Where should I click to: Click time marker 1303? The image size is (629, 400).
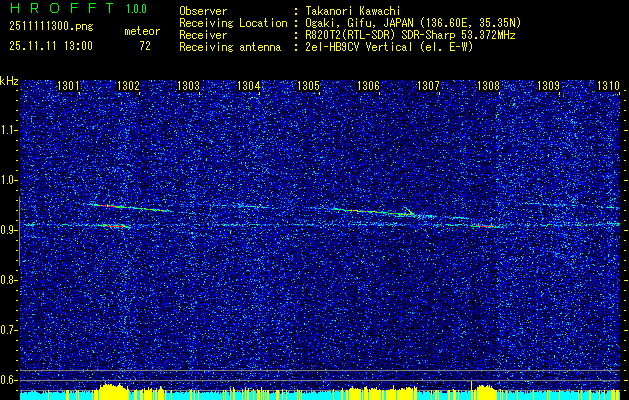tap(188, 85)
